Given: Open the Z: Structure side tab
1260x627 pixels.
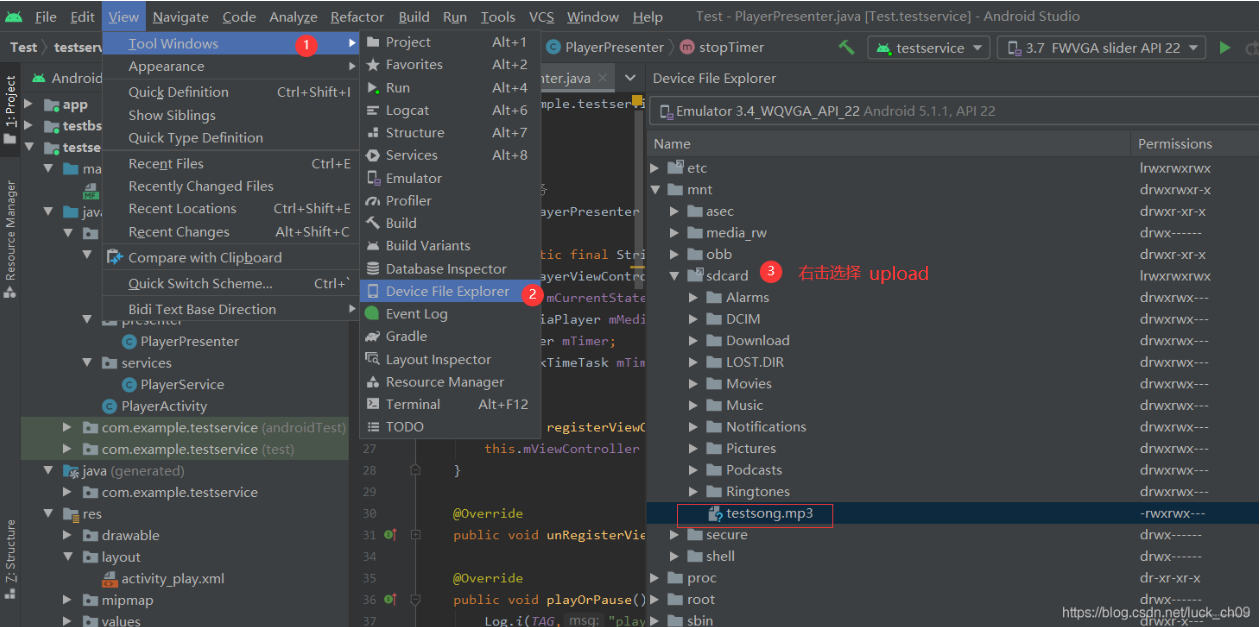Looking at the screenshot, I should point(10,558).
